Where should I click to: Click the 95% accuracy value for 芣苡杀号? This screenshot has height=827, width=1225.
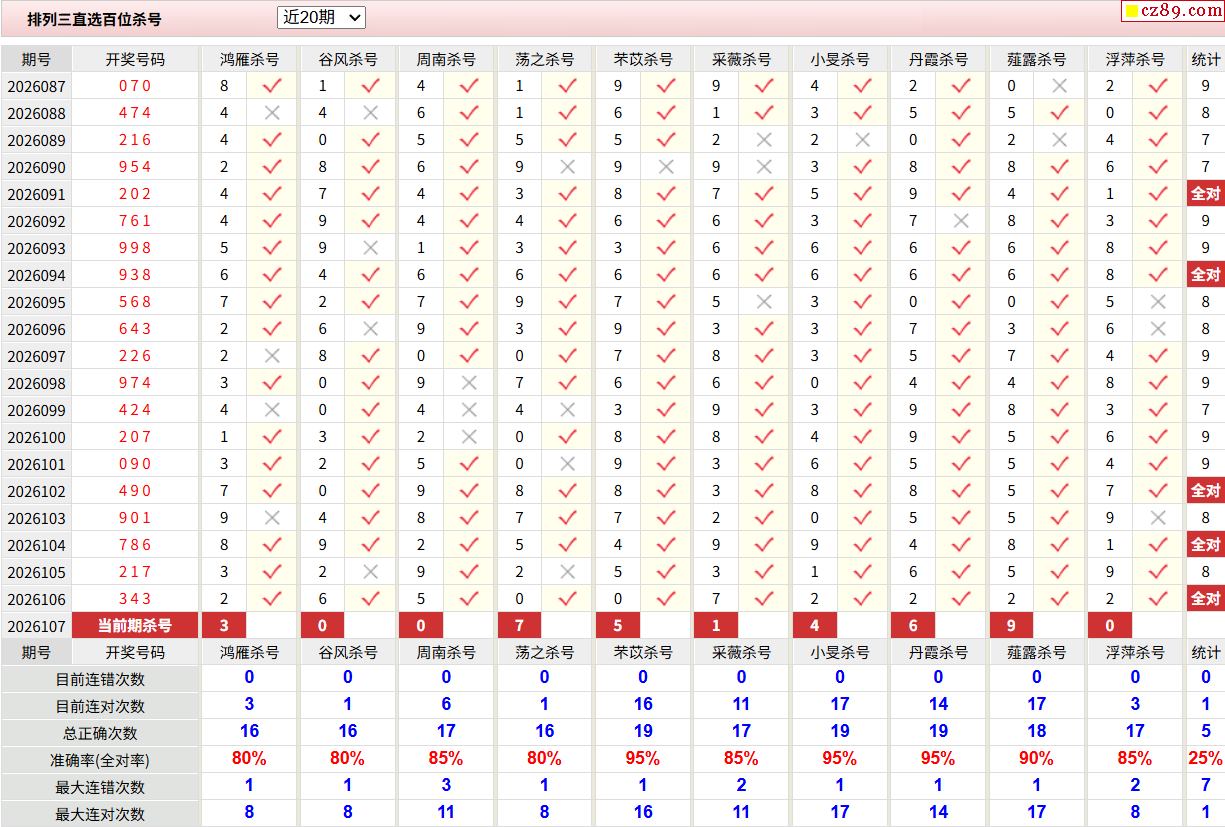click(643, 759)
